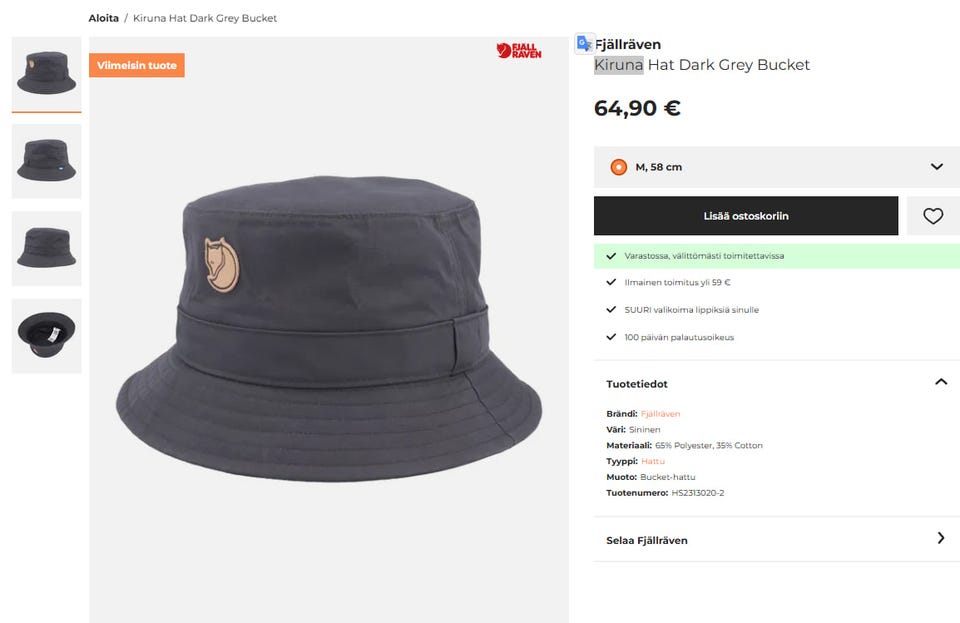This screenshot has width=960, height=623.
Task: Click the main bucket hat product image
Action: tap(329, 329)
